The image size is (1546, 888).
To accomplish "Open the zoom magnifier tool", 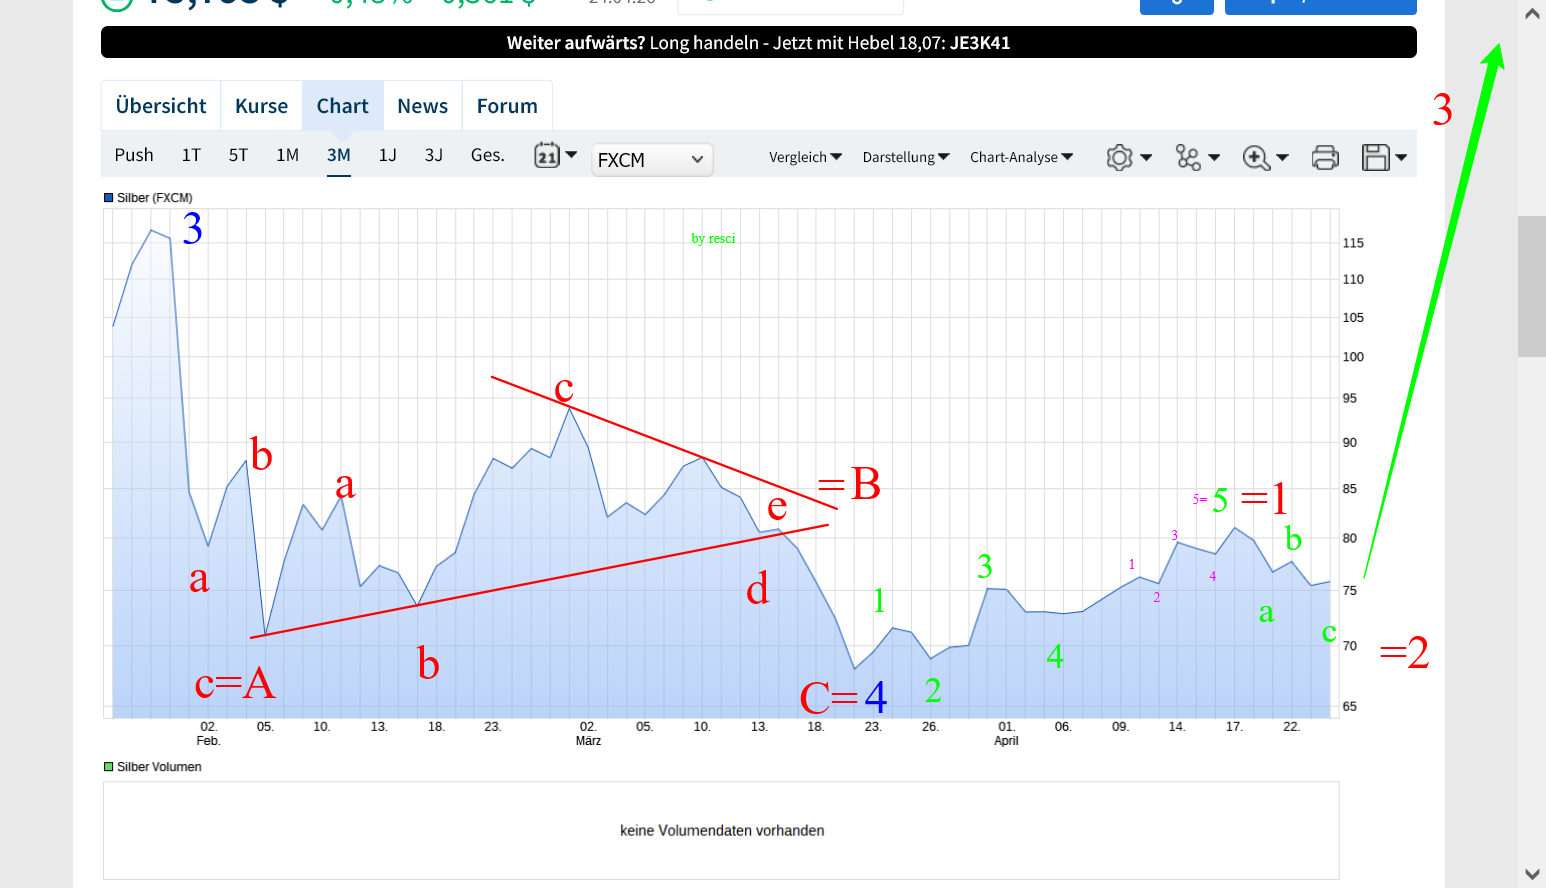I will click(x=1265, y=157).
